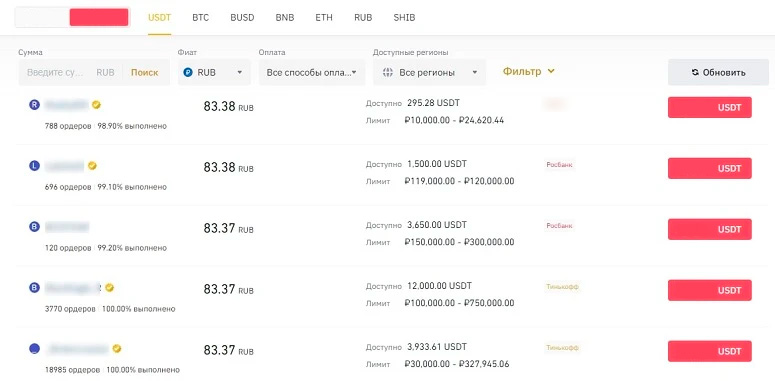
Task: Click verified badge of 696-order merchant
Action: click(92, 166)
